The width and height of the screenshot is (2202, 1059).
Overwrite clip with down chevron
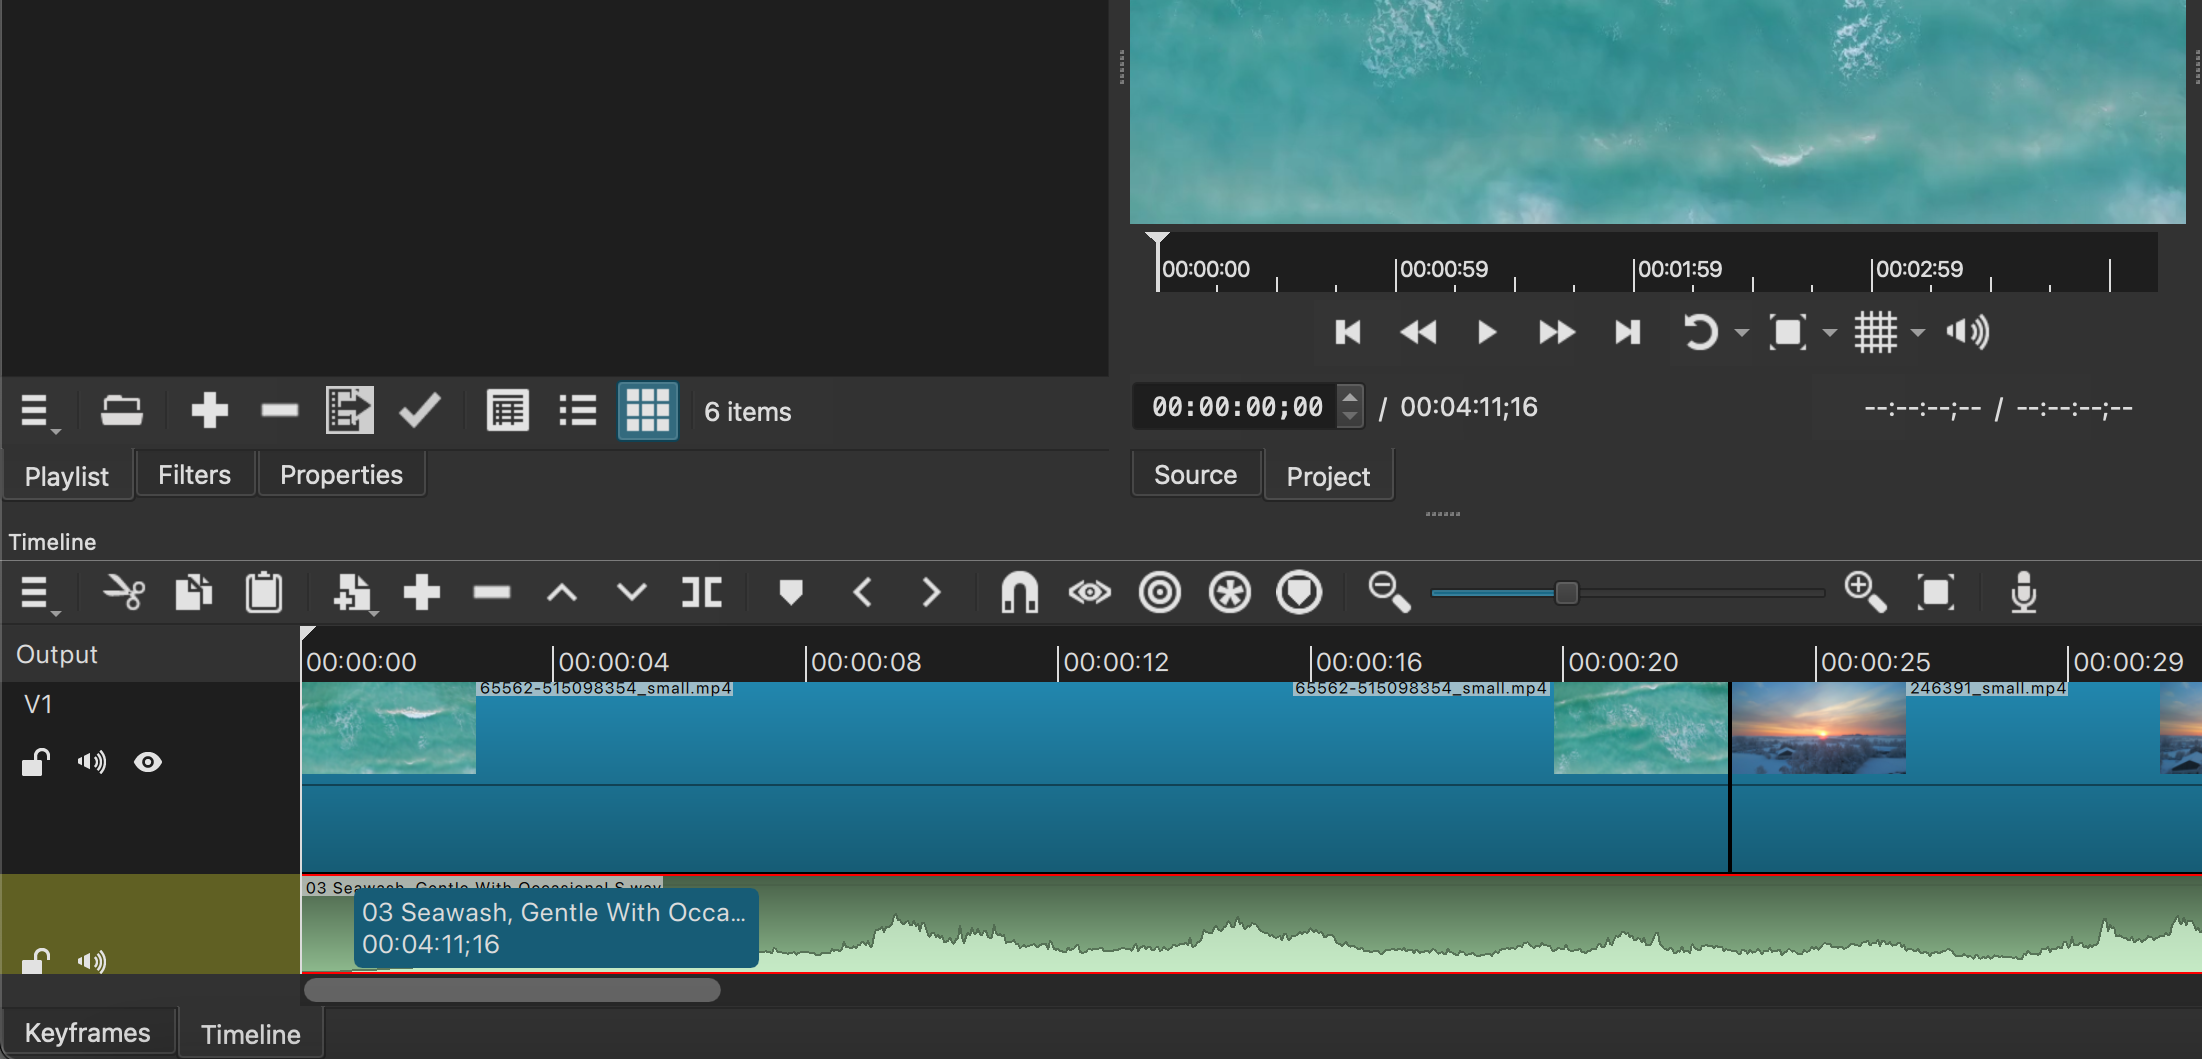click(x=631, y=592)
